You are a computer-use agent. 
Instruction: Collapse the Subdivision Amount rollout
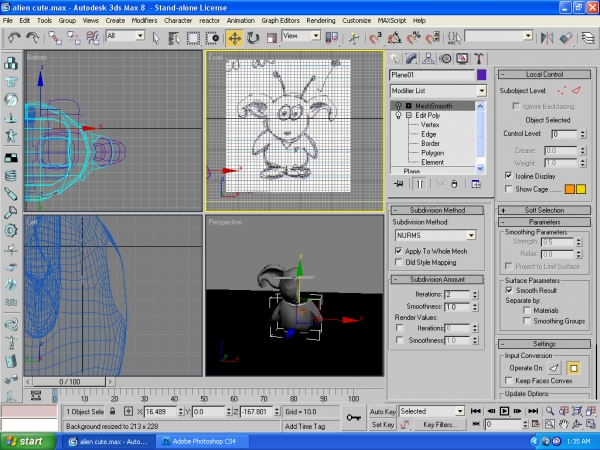(437, 279)
